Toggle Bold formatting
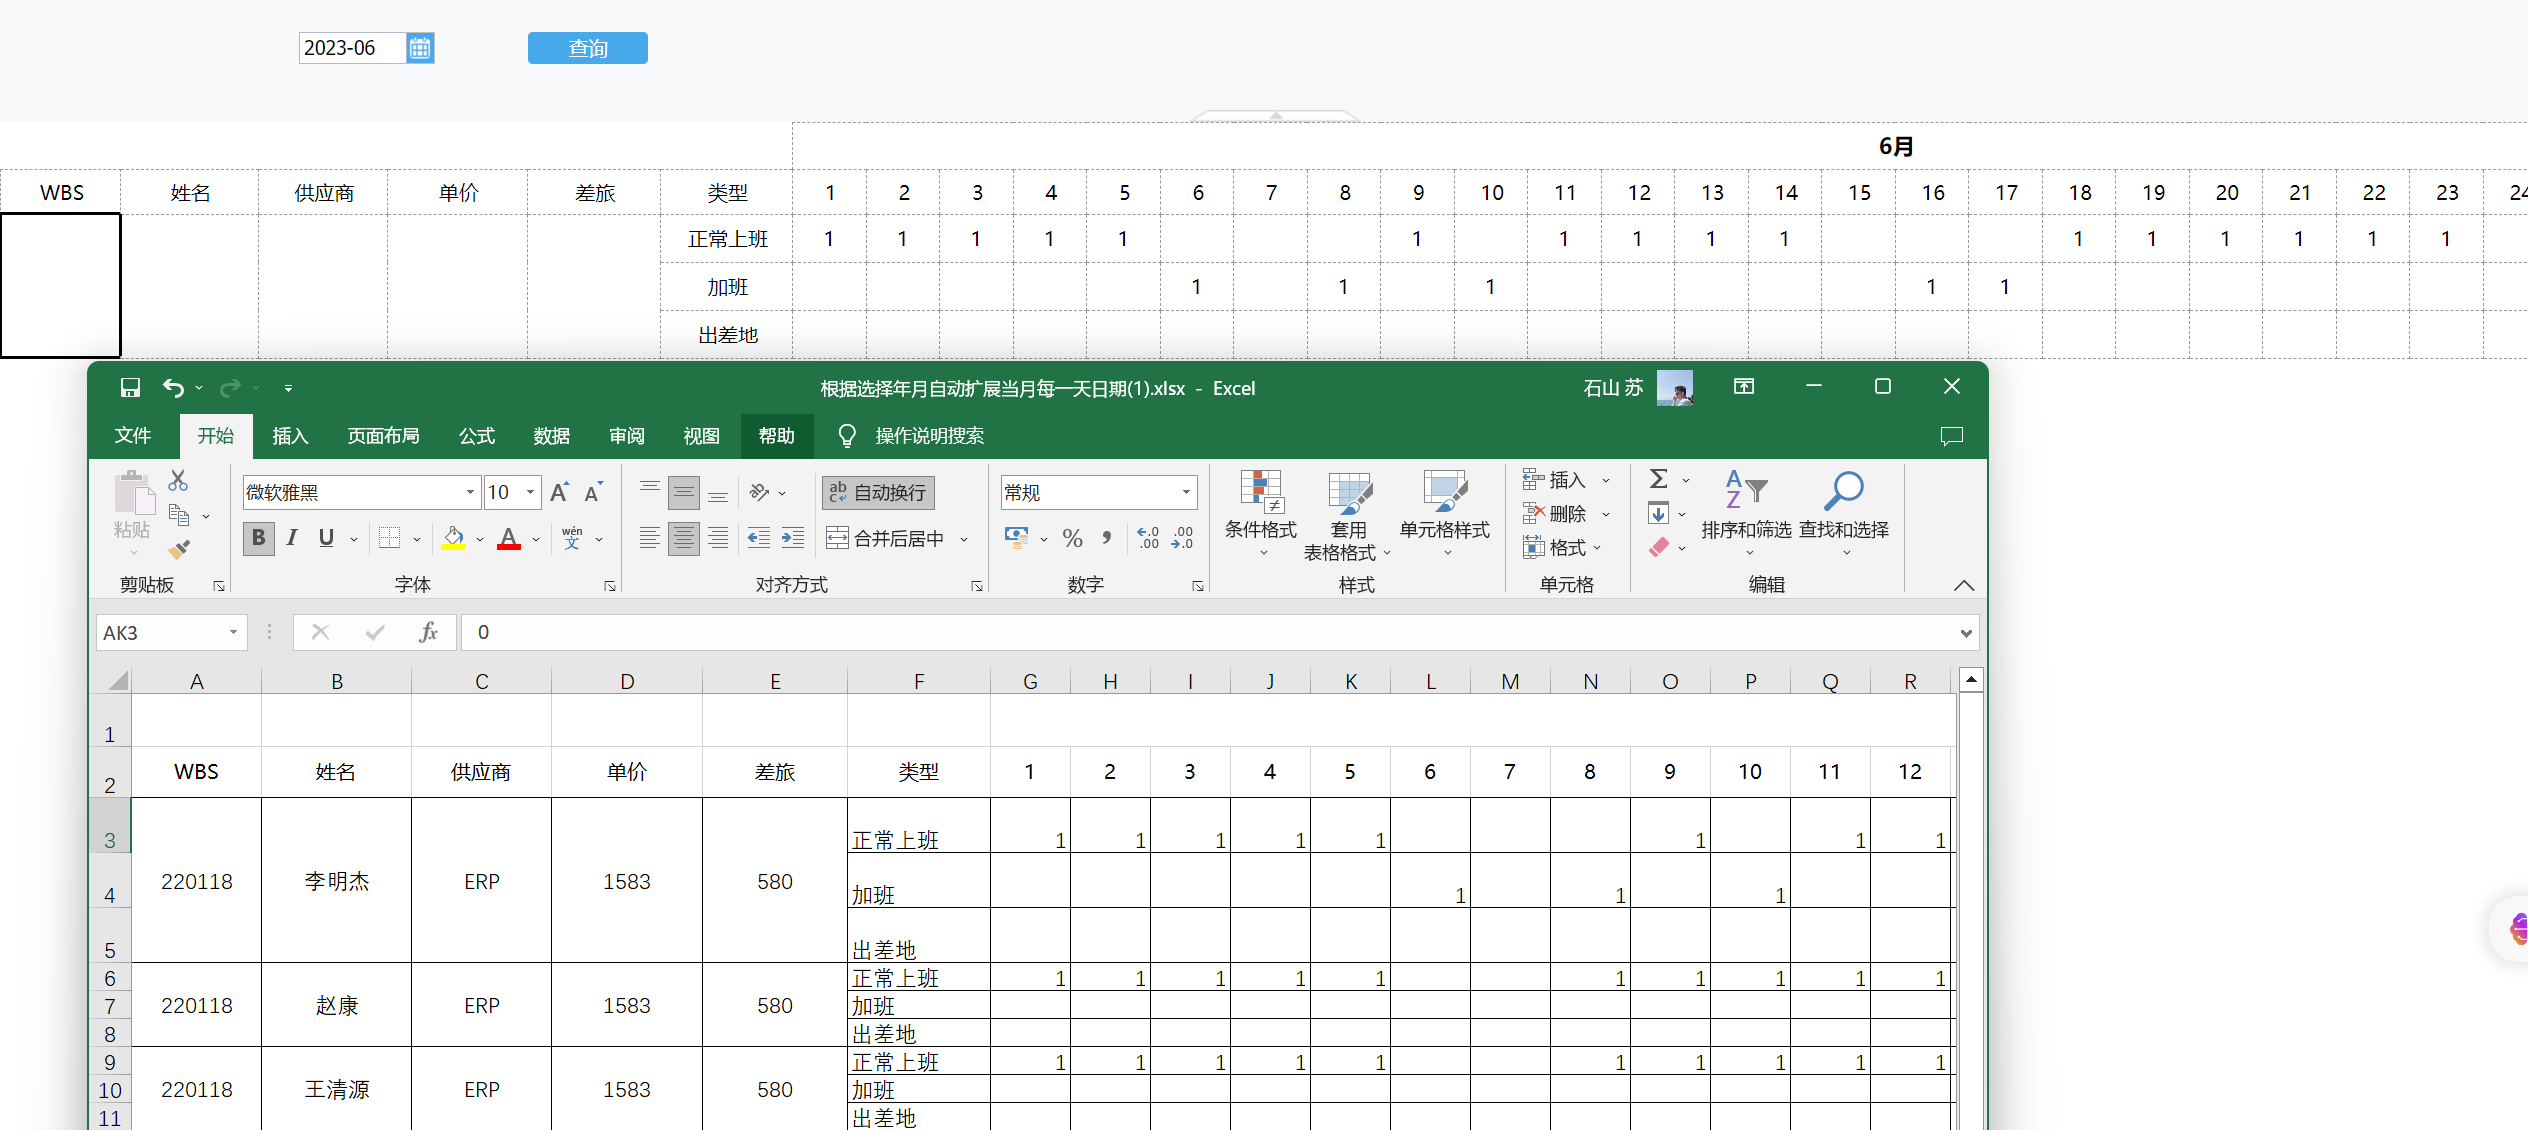Image resolution: width=2528 pixels, height=1130 pixels. (258, 538)
